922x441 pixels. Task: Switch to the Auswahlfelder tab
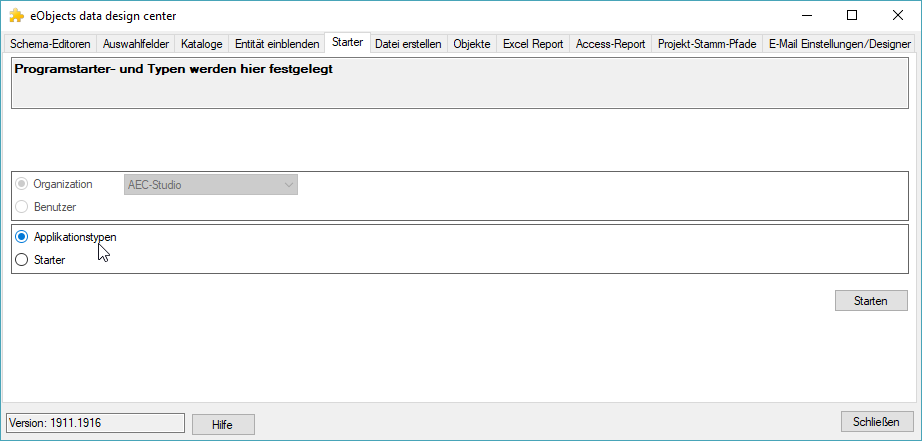pyautogui.click(x=136, y=44)
